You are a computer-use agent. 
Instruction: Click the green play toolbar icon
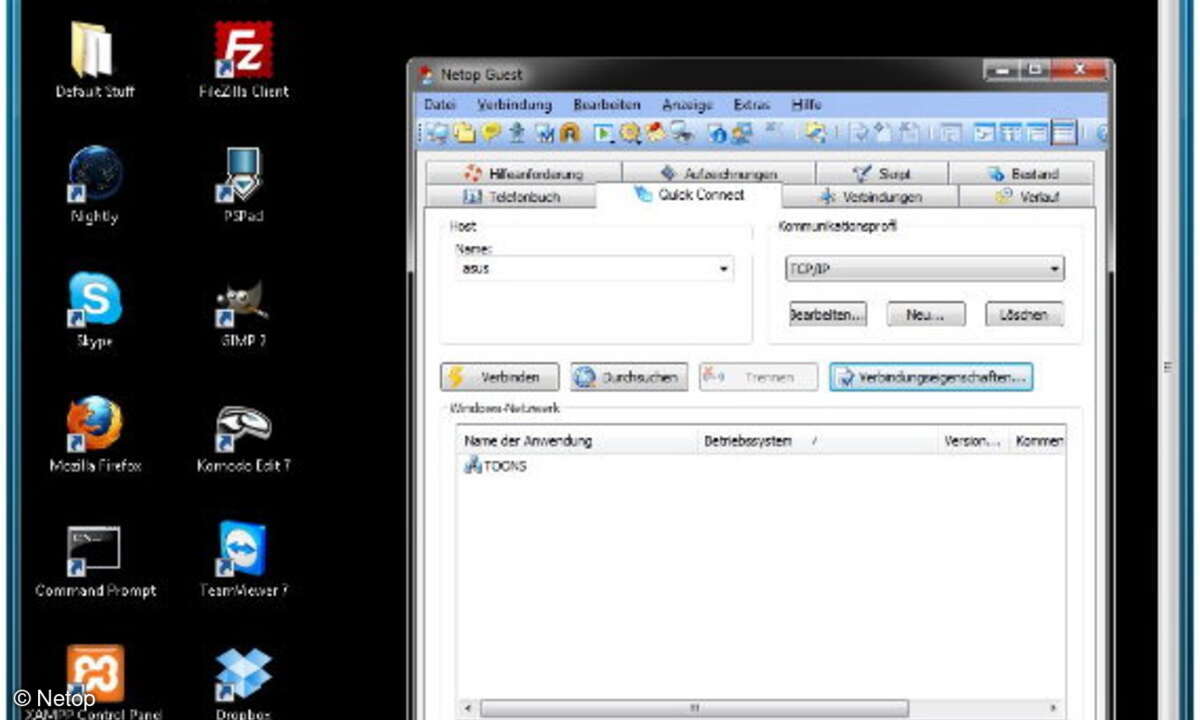(603, 133)
